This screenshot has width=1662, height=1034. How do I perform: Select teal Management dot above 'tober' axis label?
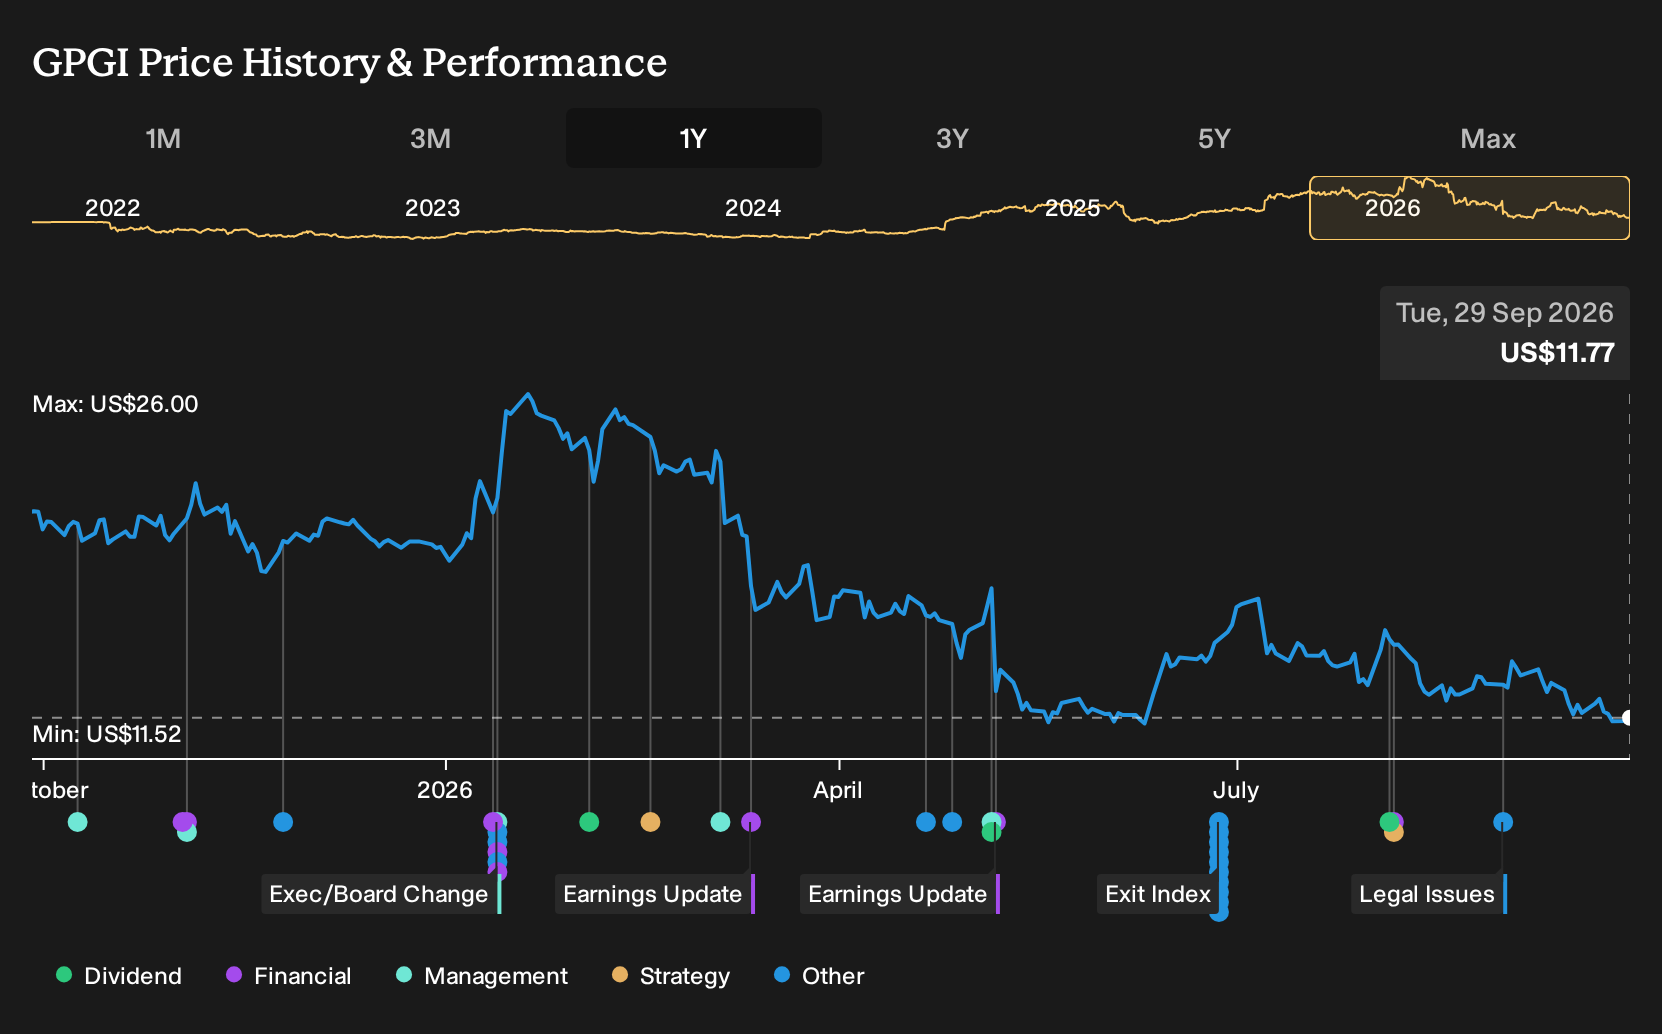tap(77, 822)
